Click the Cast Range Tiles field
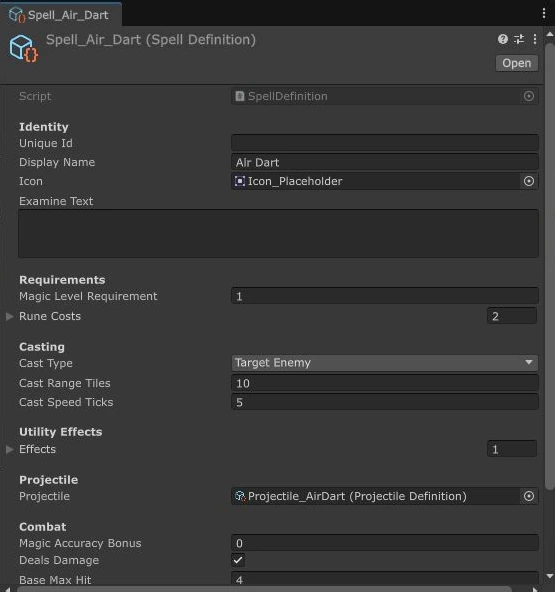The width and height of the screenshot is (555, 592). [x=384, y=383]
